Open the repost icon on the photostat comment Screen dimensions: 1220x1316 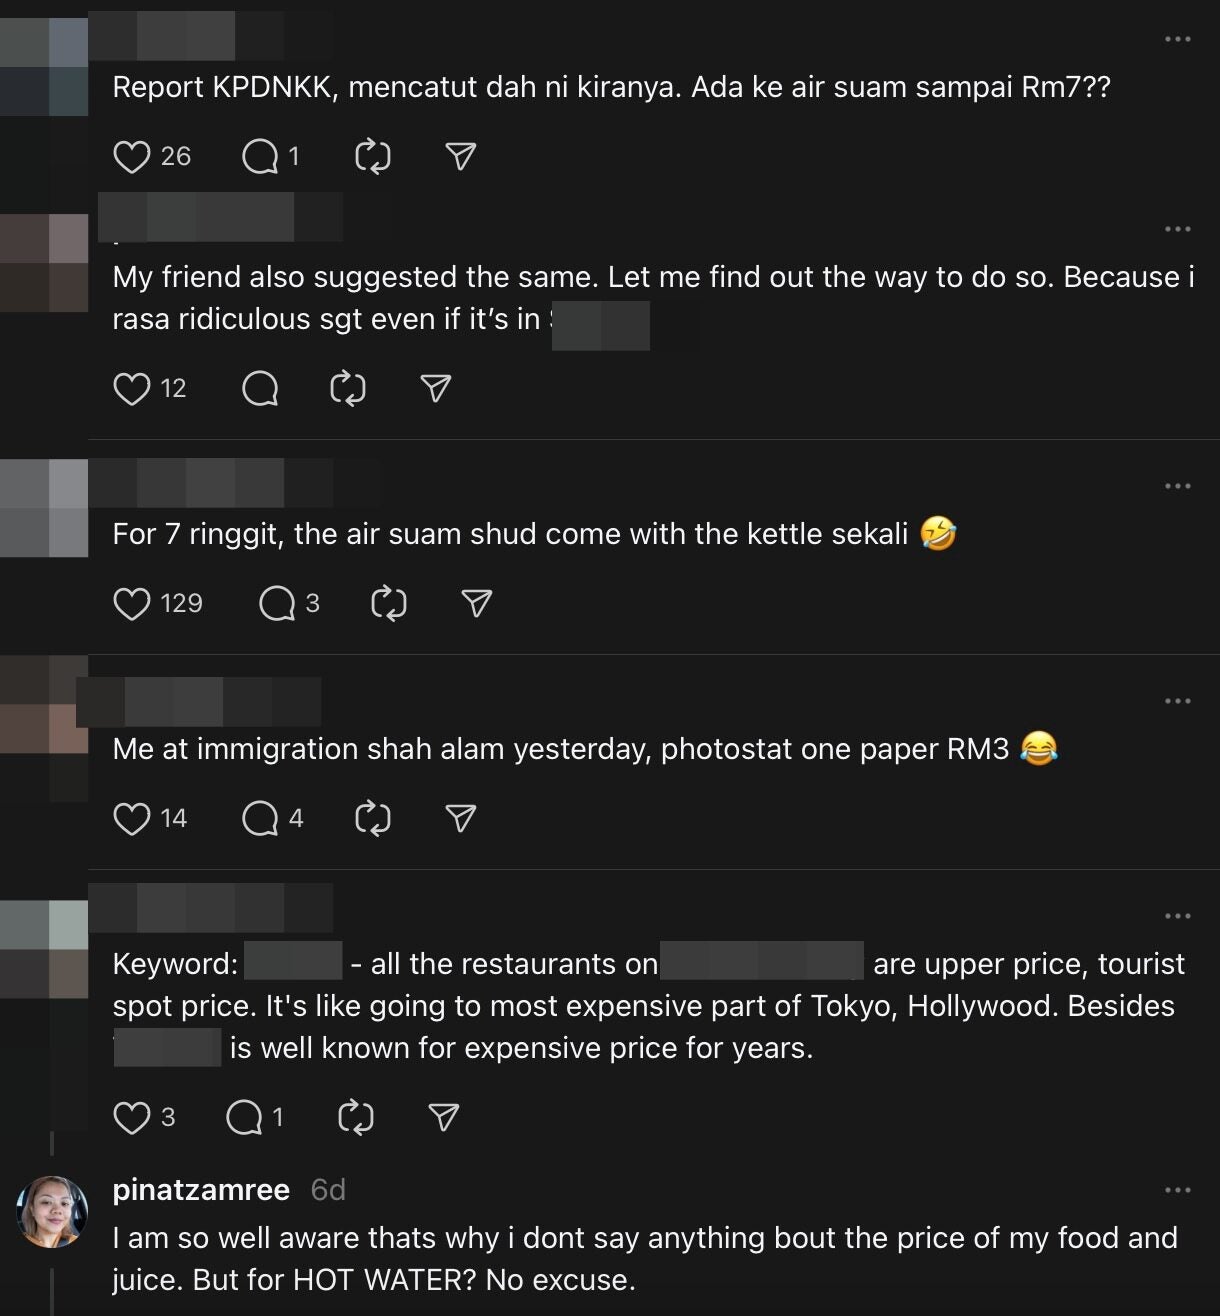pyautogui.click(x=372, y=817)
